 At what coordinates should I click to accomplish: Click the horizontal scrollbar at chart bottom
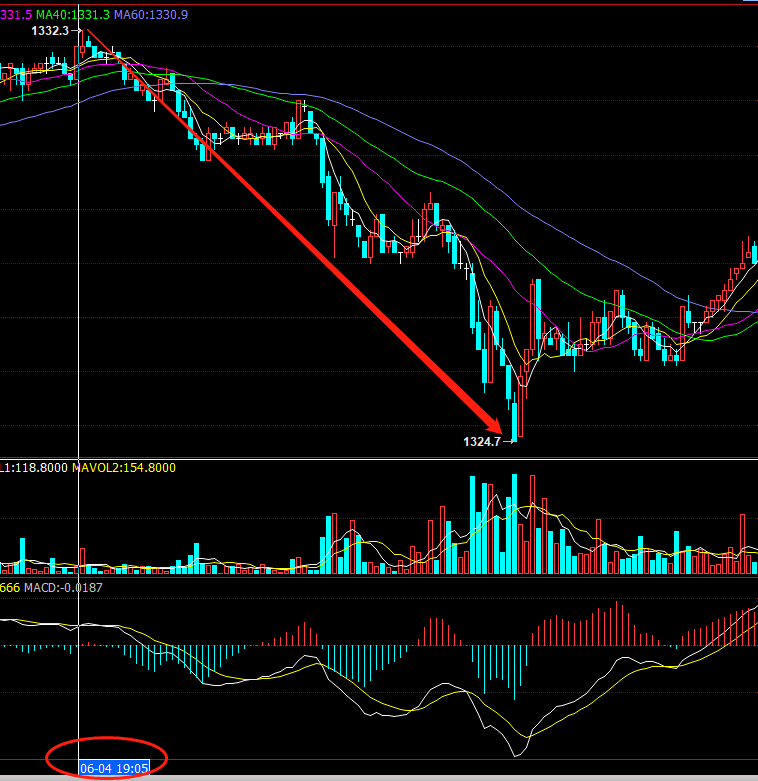tap(379, 778)
